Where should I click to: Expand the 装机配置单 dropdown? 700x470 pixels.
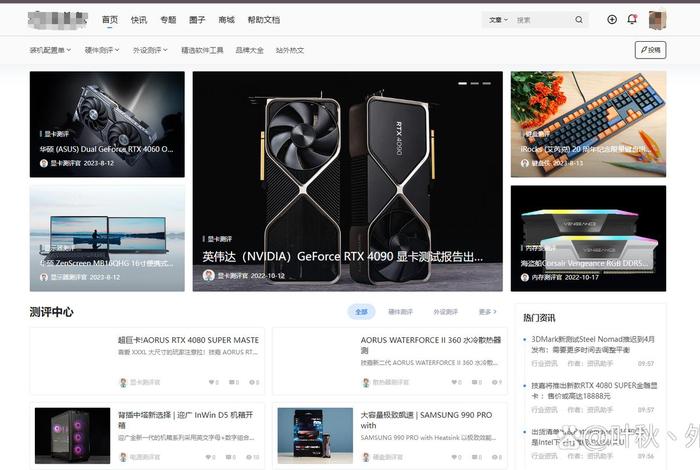pyautogui.click(x=50, y=50)
